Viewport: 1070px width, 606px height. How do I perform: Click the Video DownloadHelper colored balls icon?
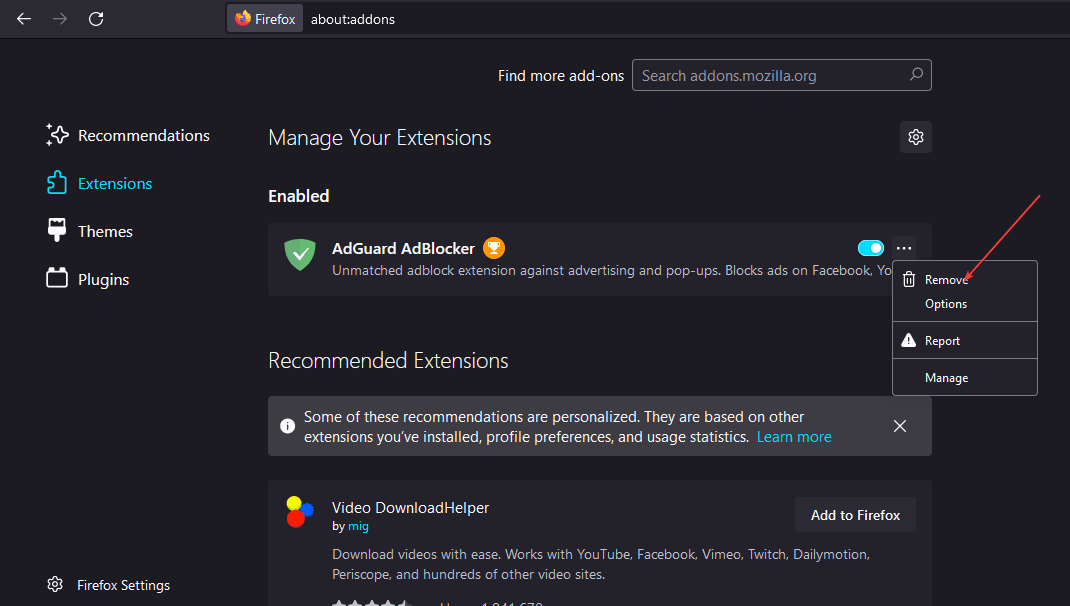(300, 512)
